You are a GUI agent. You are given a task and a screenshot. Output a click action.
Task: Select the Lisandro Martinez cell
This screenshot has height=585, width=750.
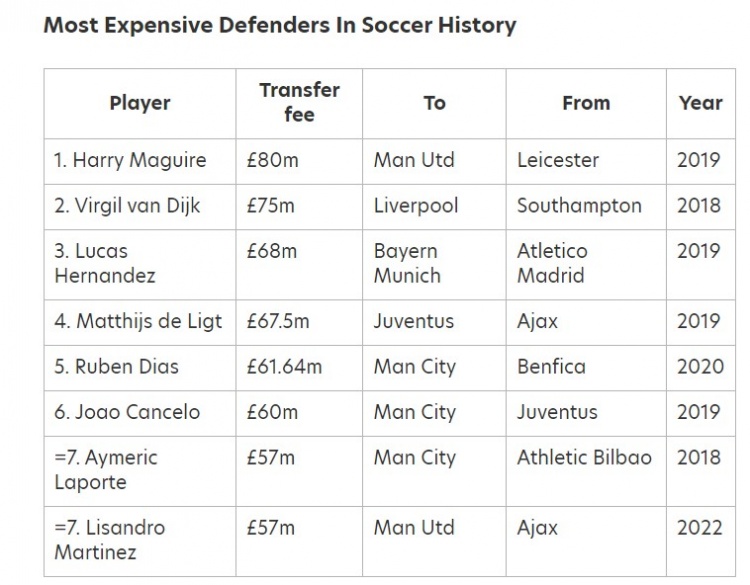point(110,538)
